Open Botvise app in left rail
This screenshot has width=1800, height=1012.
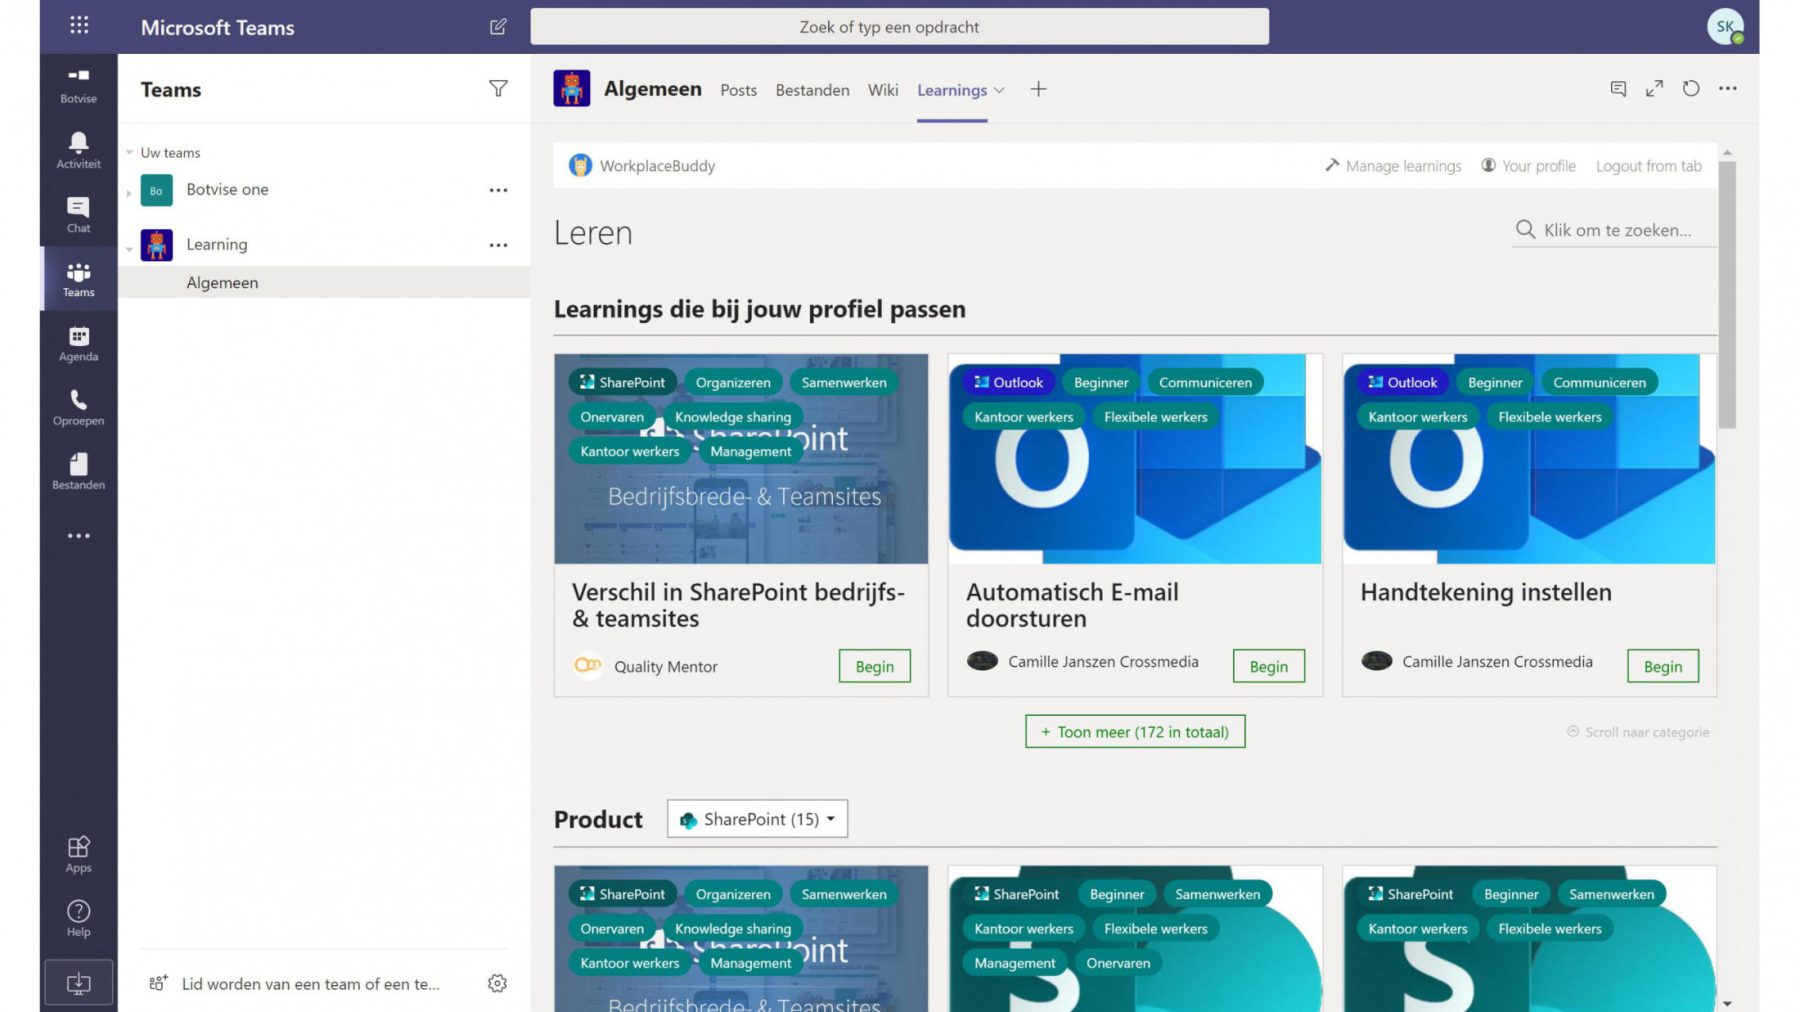pos(78,85)
